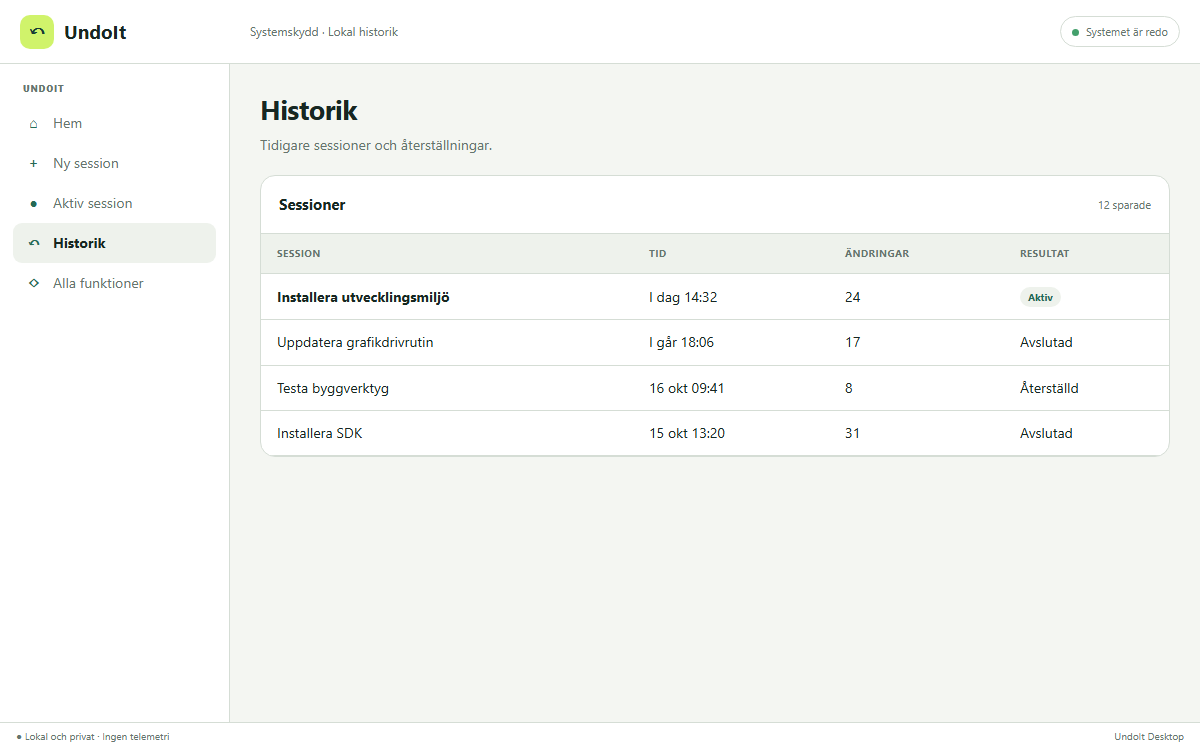Click the Tid column header
This screenshot has height=750, width=1200.
[x=657, y=254]
